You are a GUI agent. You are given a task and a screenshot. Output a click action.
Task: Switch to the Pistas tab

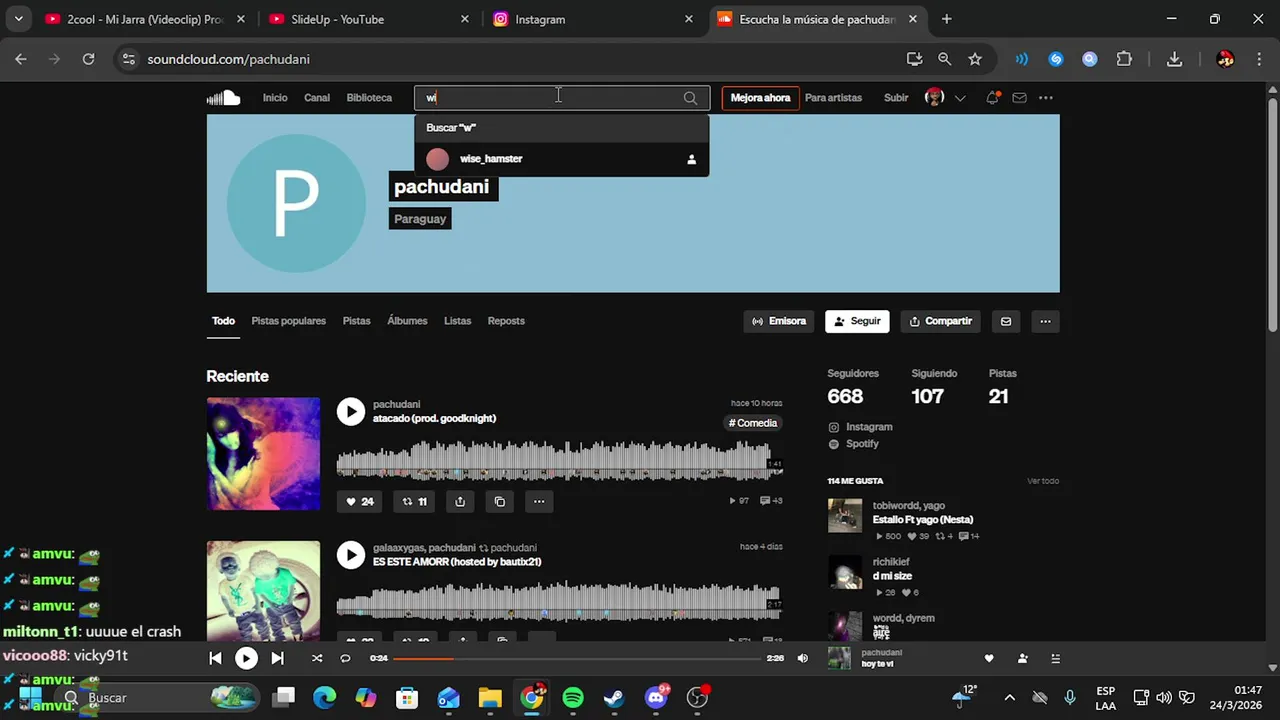[356, 321]
